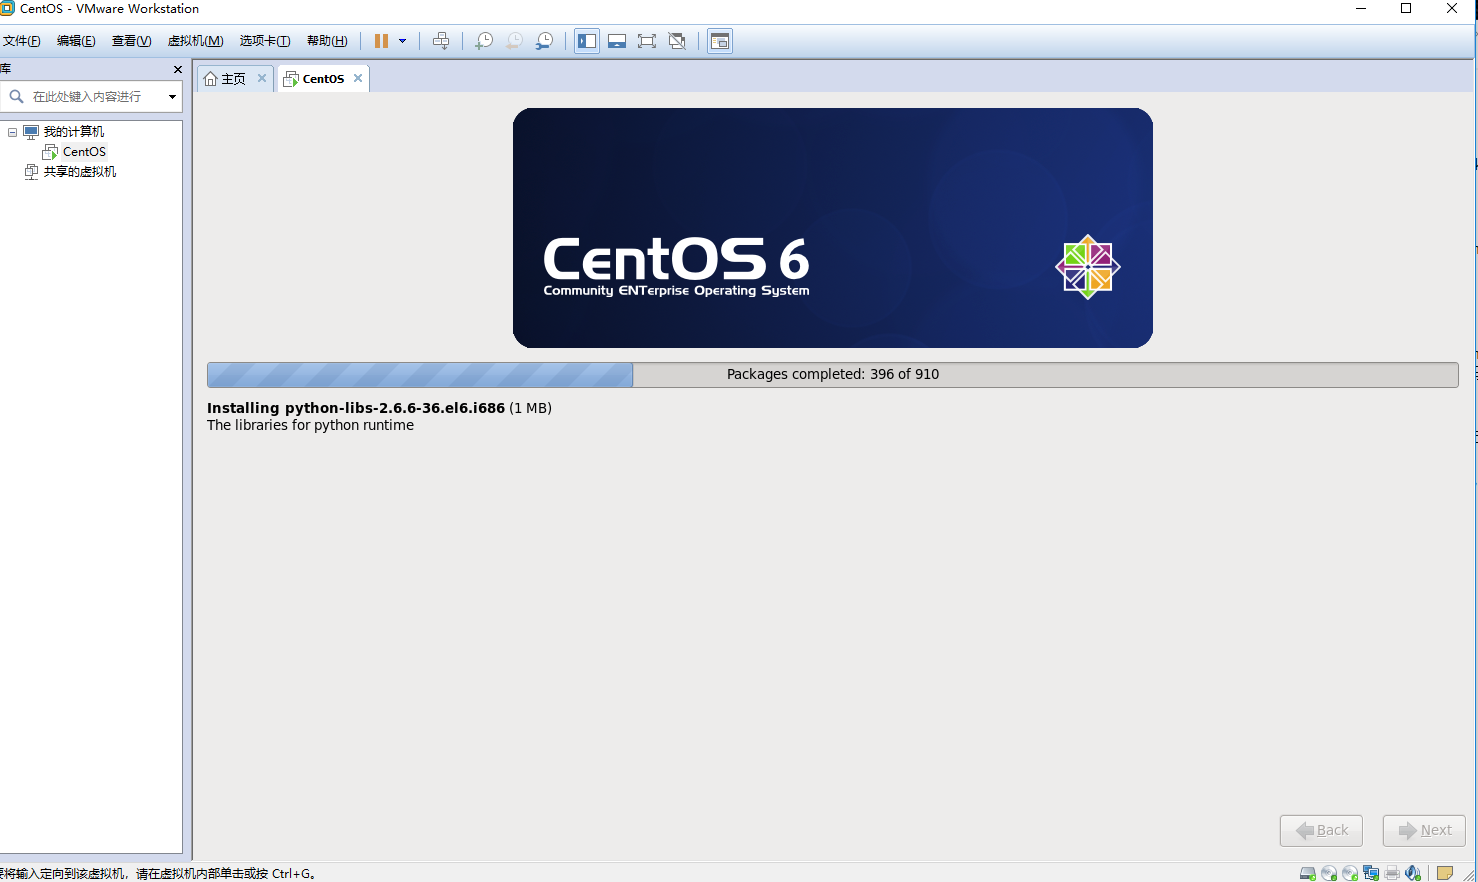Close the CentOS tab
Viewport: 1478px width, 882px height.
coord(358,78)
